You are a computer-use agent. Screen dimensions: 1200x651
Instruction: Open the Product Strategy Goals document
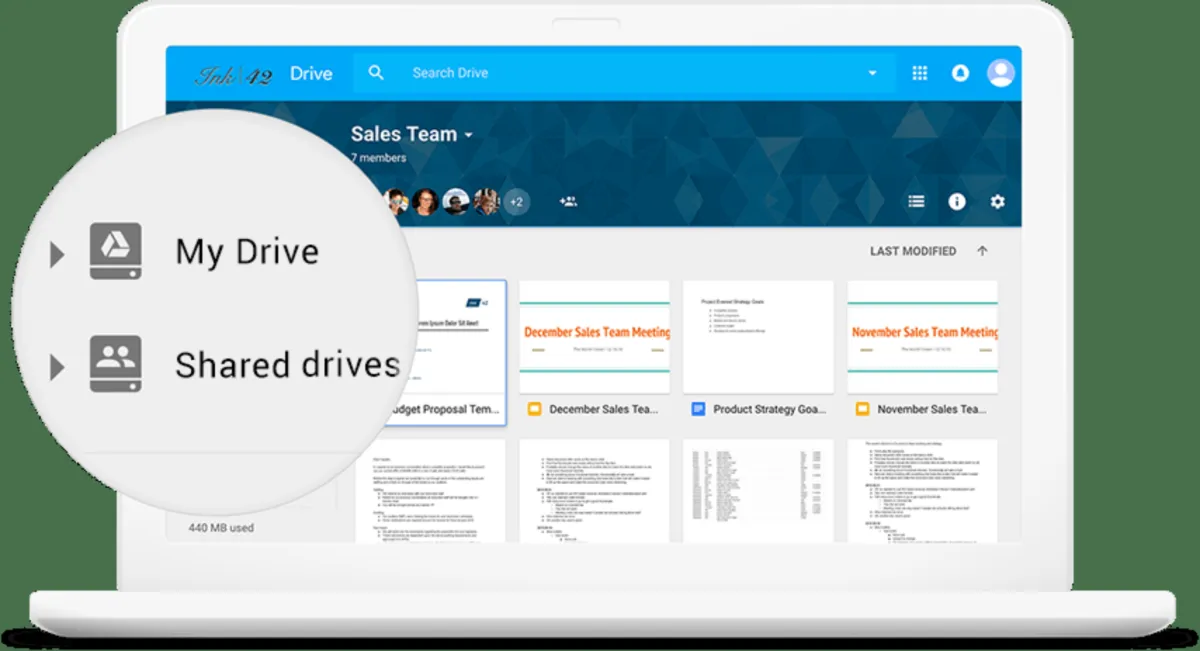(x=758, y=409)
